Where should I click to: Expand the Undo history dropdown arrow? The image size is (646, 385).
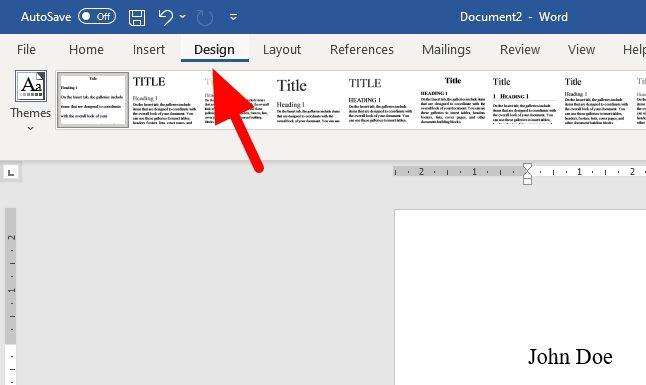click(x=183, y=17)
